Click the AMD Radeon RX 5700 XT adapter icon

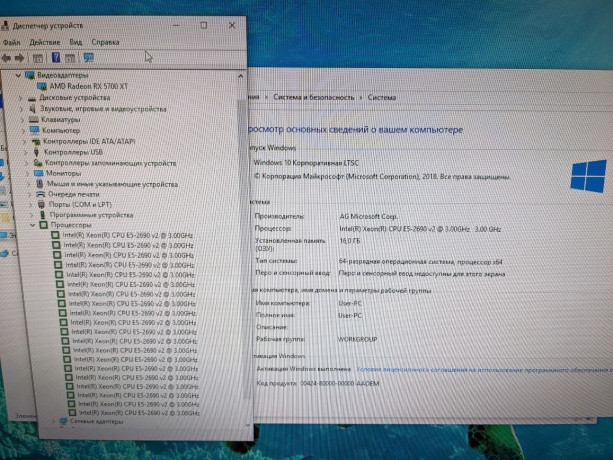coord(42,86)
